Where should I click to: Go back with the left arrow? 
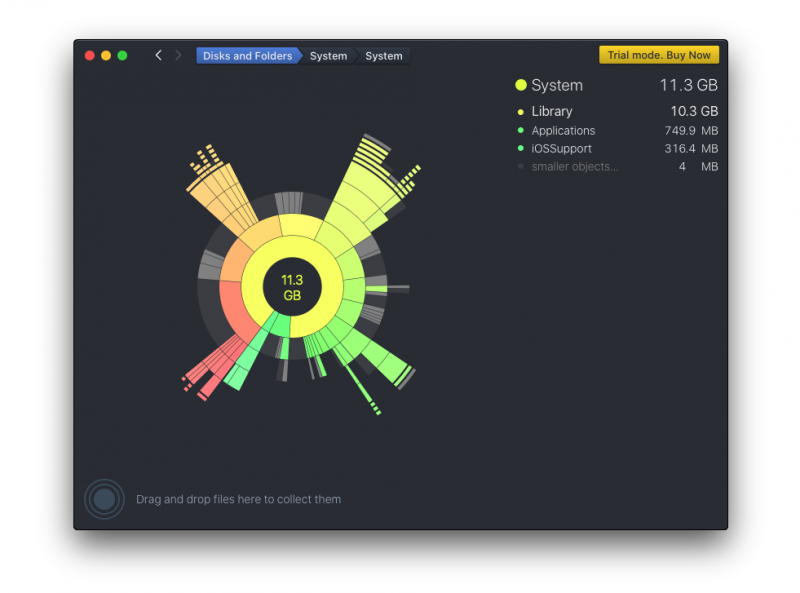point(159,55)
